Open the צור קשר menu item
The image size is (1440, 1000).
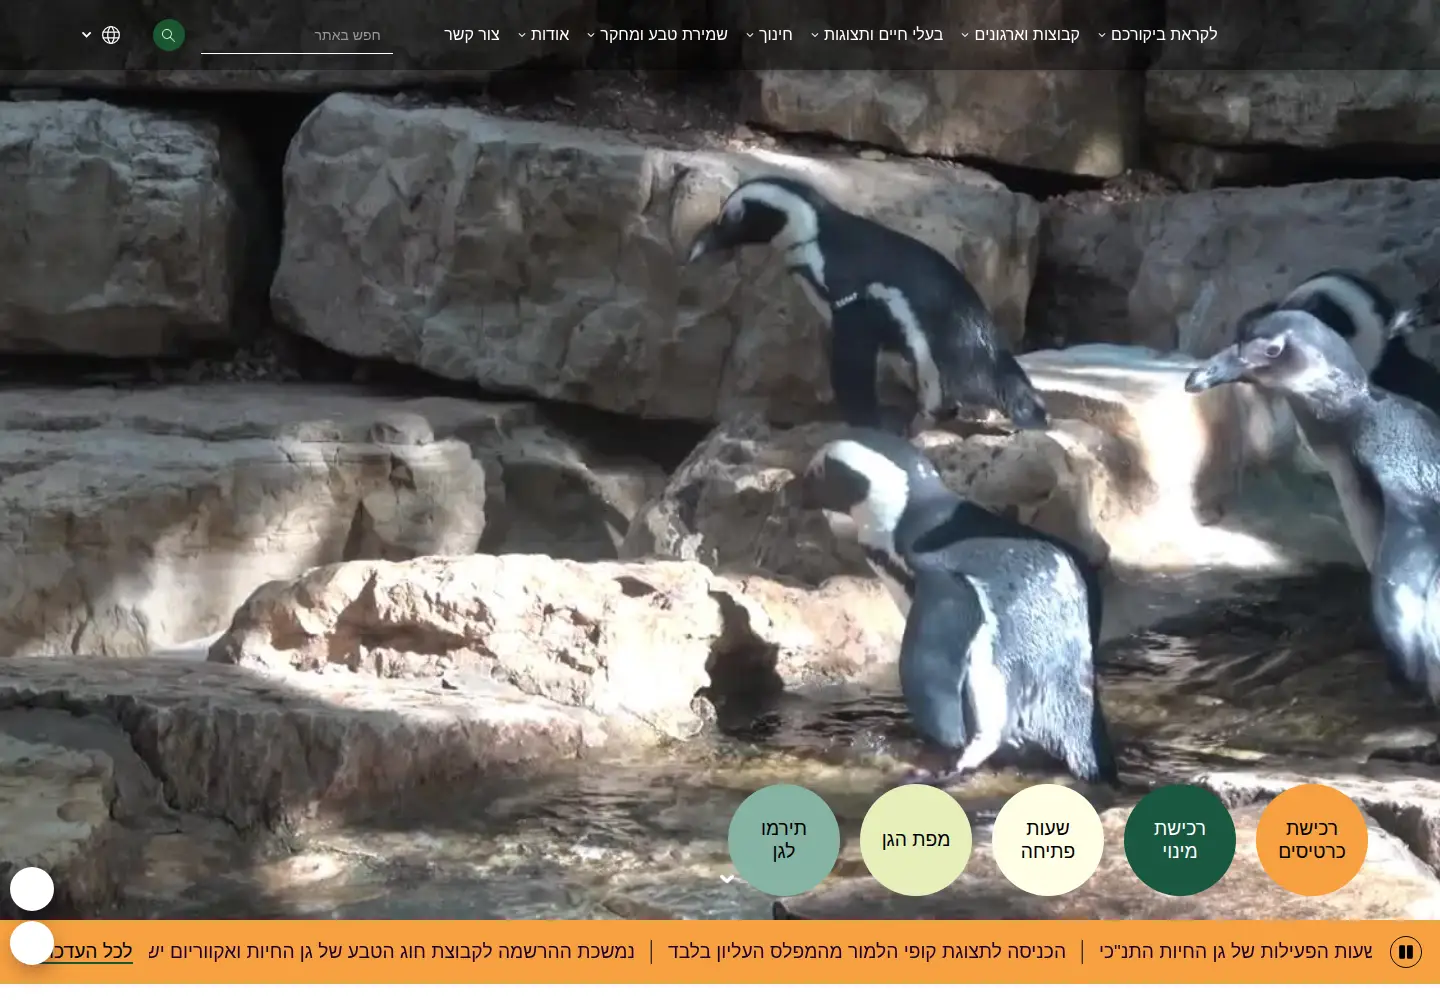[x=472, y=35]
